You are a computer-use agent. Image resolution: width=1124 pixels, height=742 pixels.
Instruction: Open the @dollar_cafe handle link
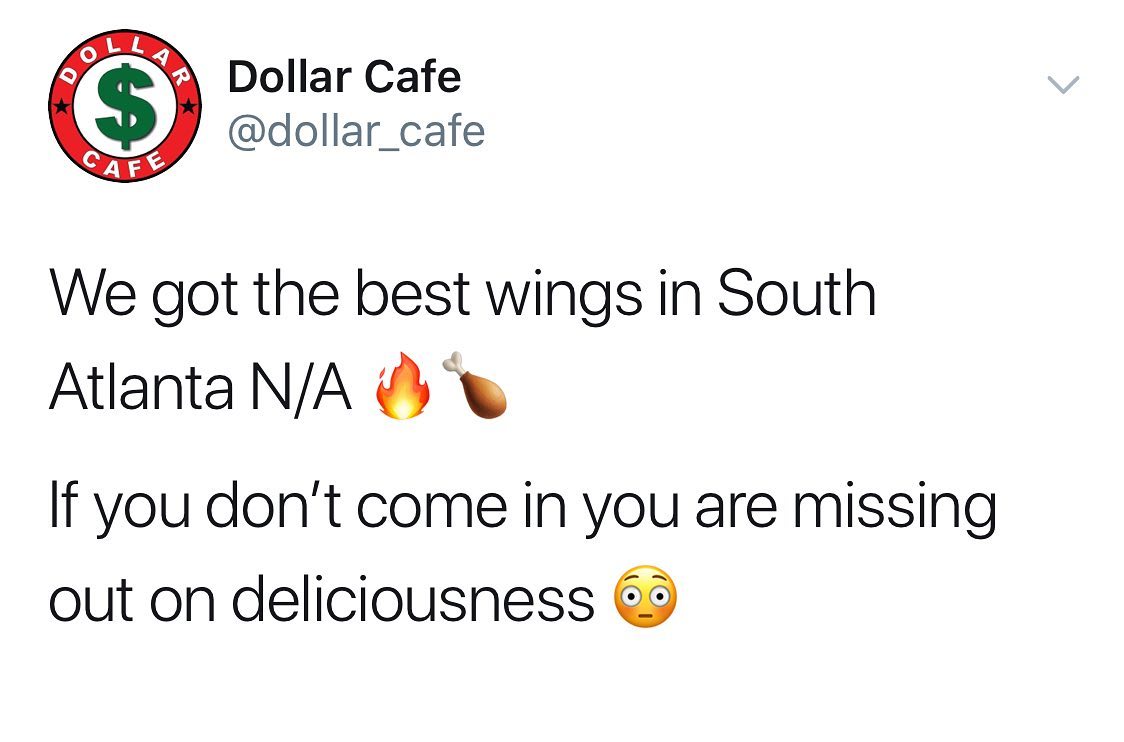click(356, 131)
